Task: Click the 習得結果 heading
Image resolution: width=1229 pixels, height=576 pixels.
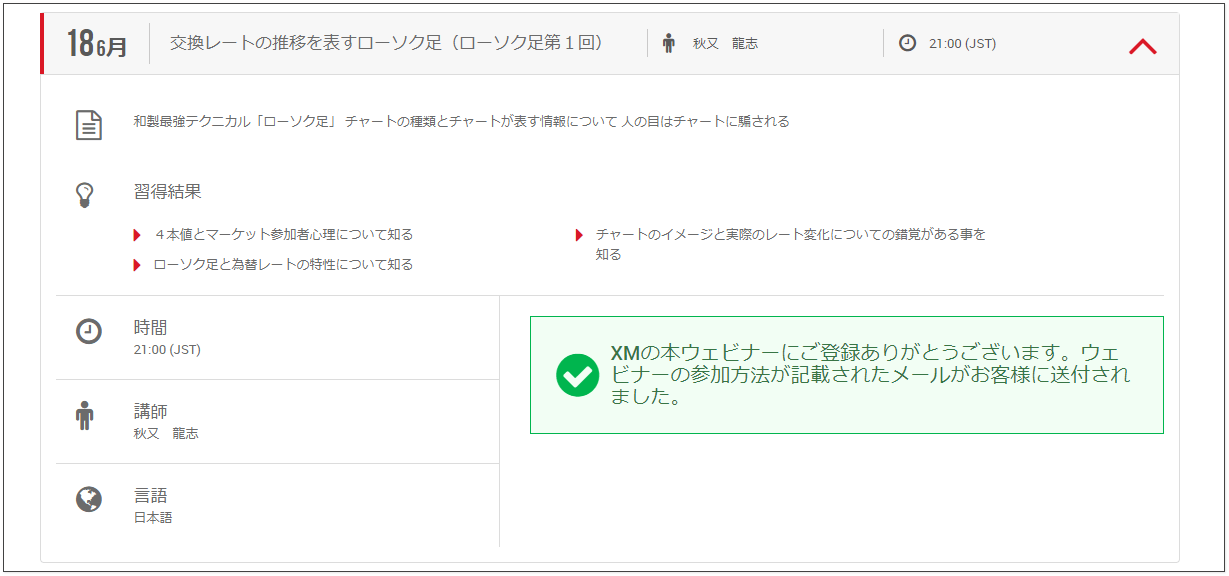Action: pyautogui.click(x=167, y=191)
